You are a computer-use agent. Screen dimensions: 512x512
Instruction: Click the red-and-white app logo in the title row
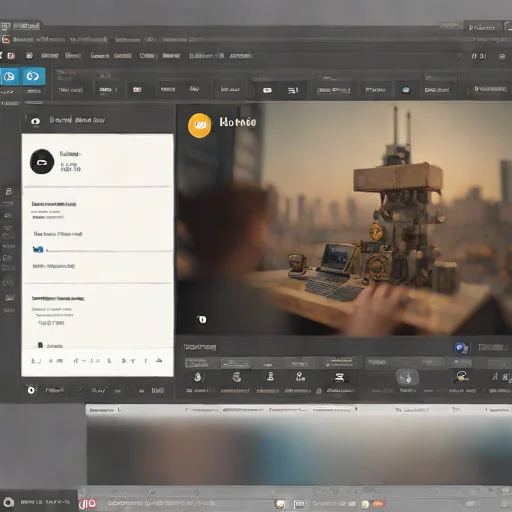[x=6, y=40]
